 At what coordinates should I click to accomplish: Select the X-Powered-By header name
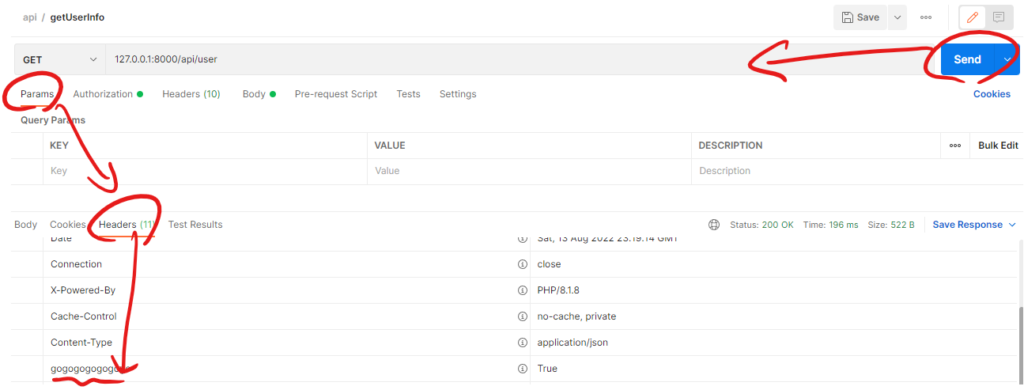click(82, 291)
